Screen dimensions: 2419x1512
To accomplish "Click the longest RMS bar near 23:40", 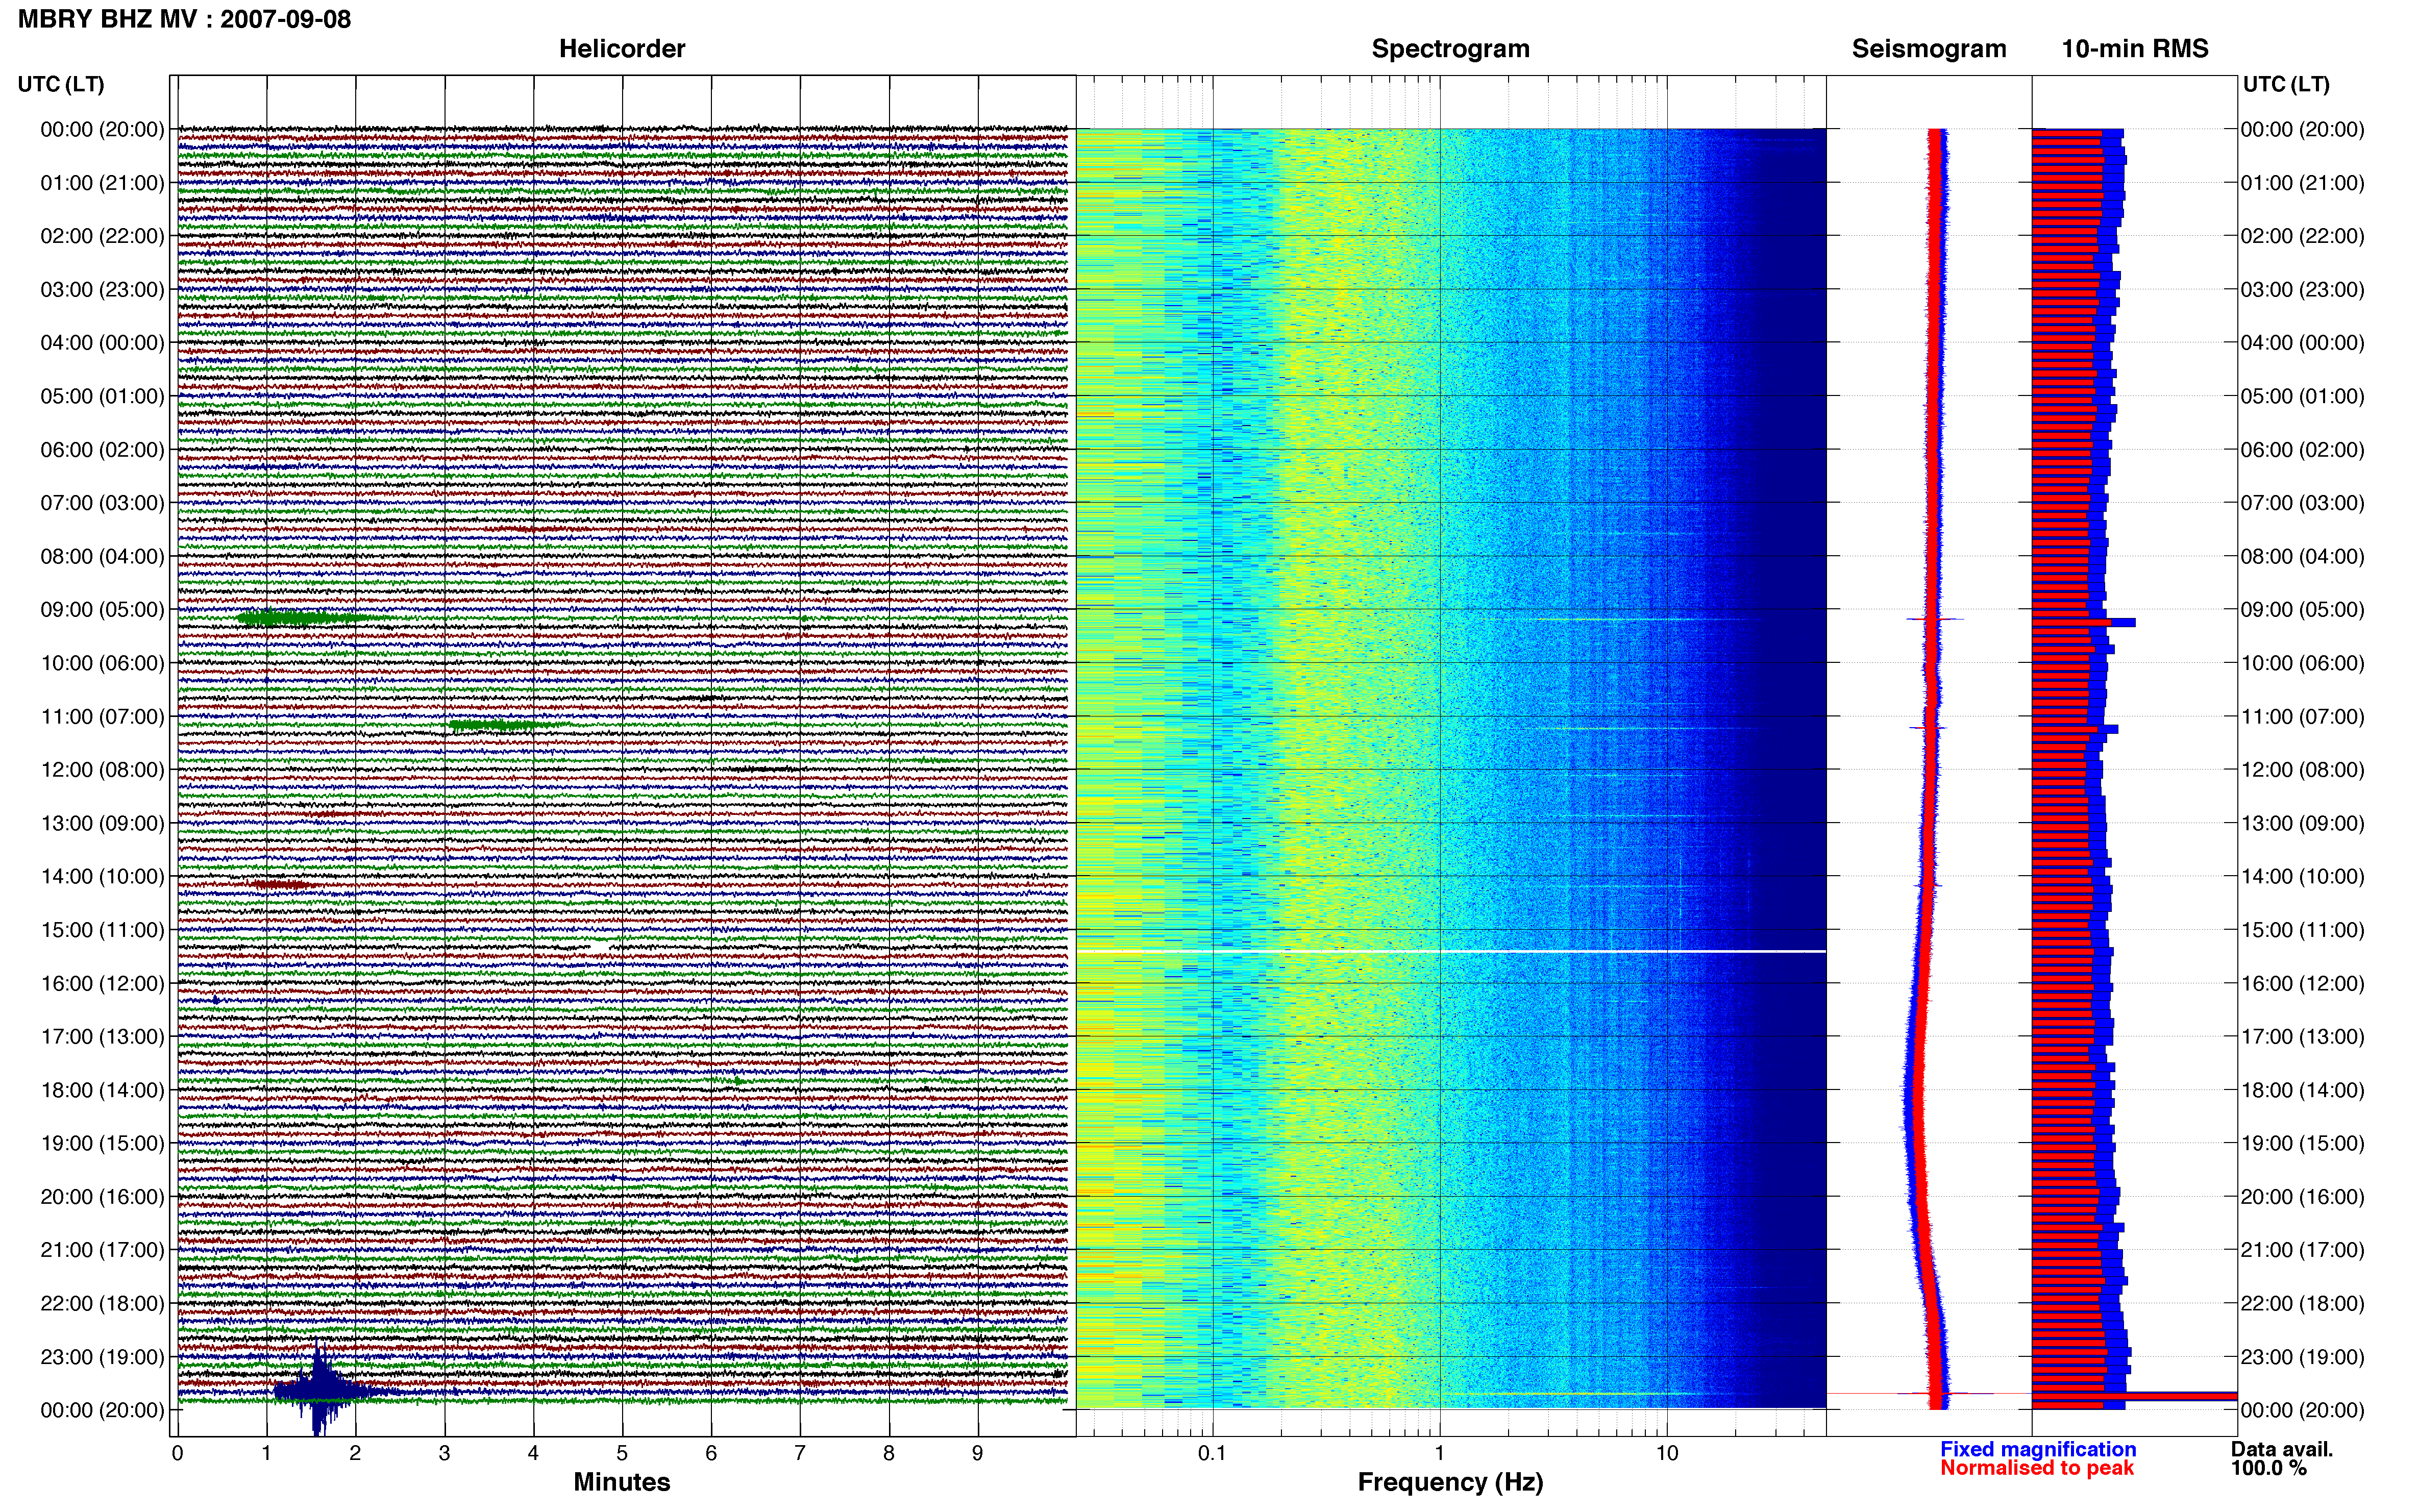I will (2134, 1396).
